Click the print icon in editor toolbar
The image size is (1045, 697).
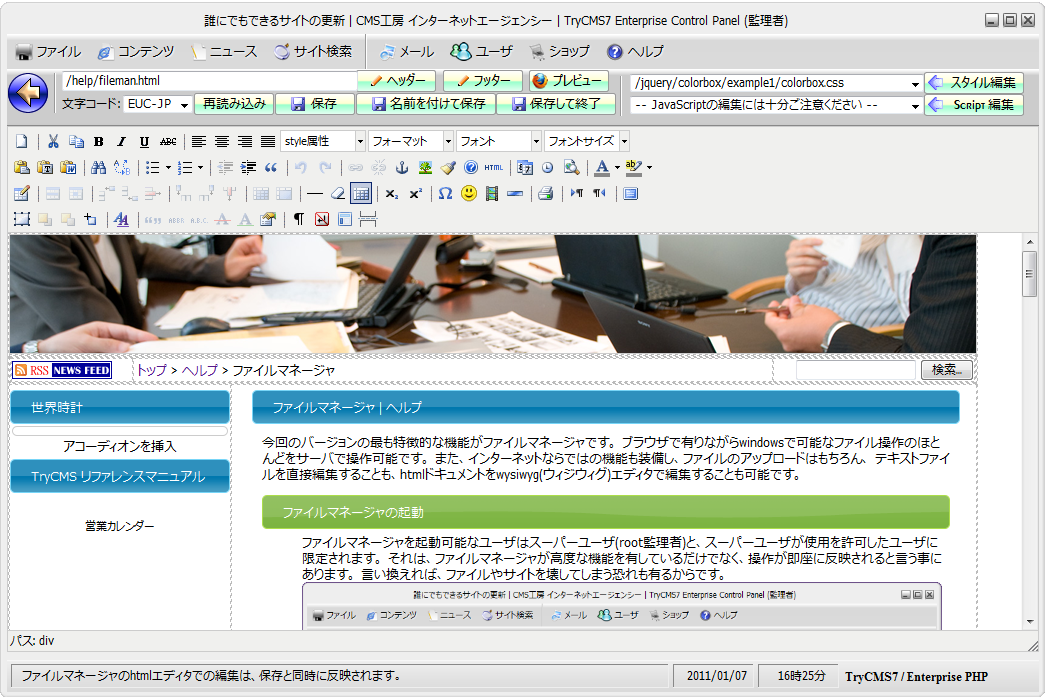point(545,194)
